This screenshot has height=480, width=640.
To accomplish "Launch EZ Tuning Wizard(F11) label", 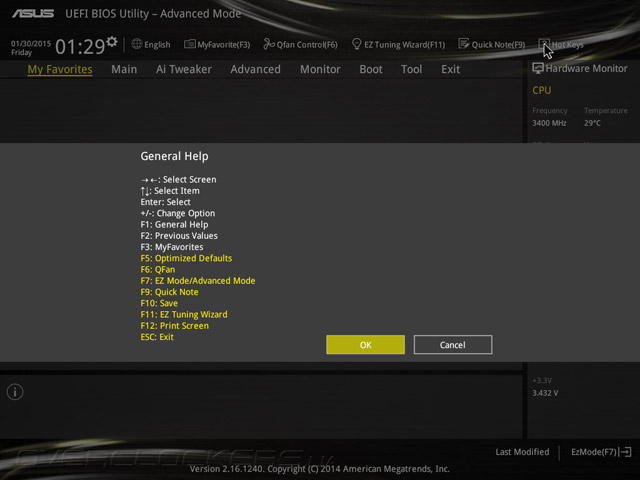I will click(x=404, y=44).
